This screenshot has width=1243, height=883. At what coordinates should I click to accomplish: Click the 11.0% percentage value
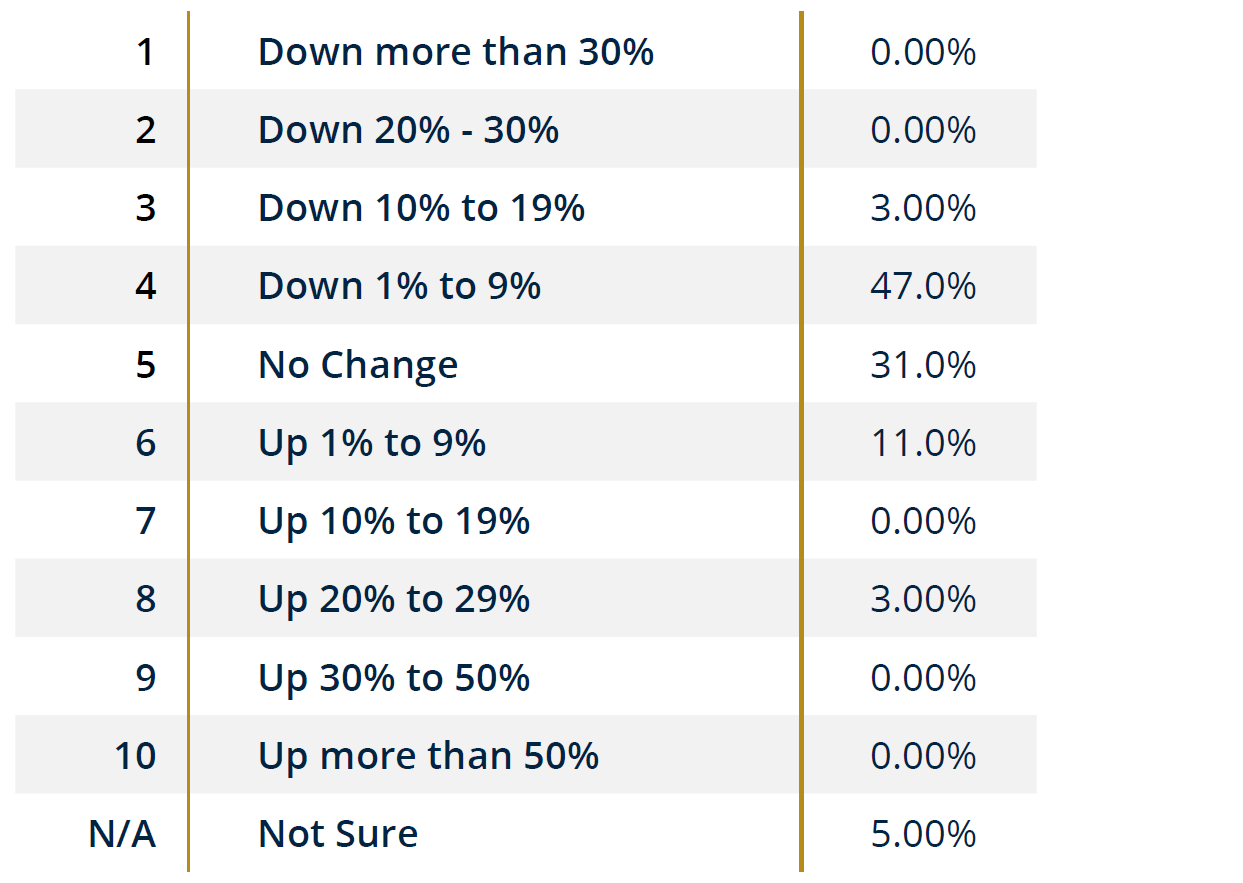(x=923, y=443)
